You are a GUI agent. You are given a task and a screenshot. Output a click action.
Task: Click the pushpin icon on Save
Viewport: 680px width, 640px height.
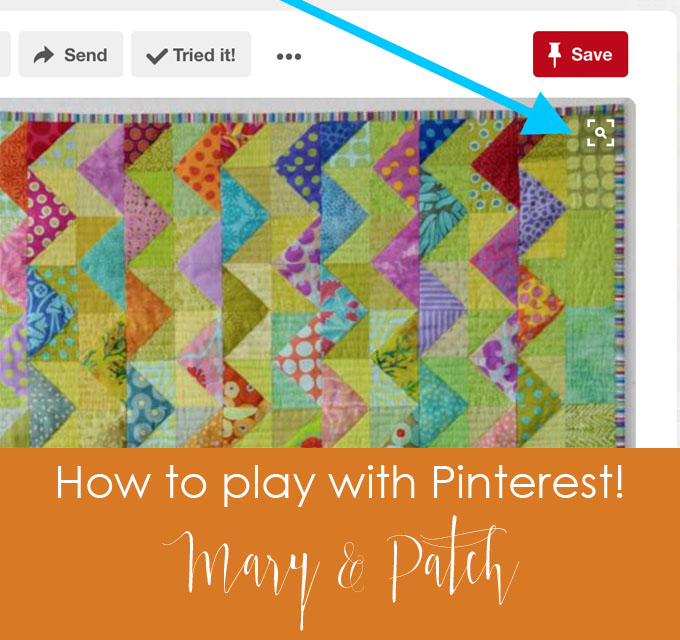554,55
